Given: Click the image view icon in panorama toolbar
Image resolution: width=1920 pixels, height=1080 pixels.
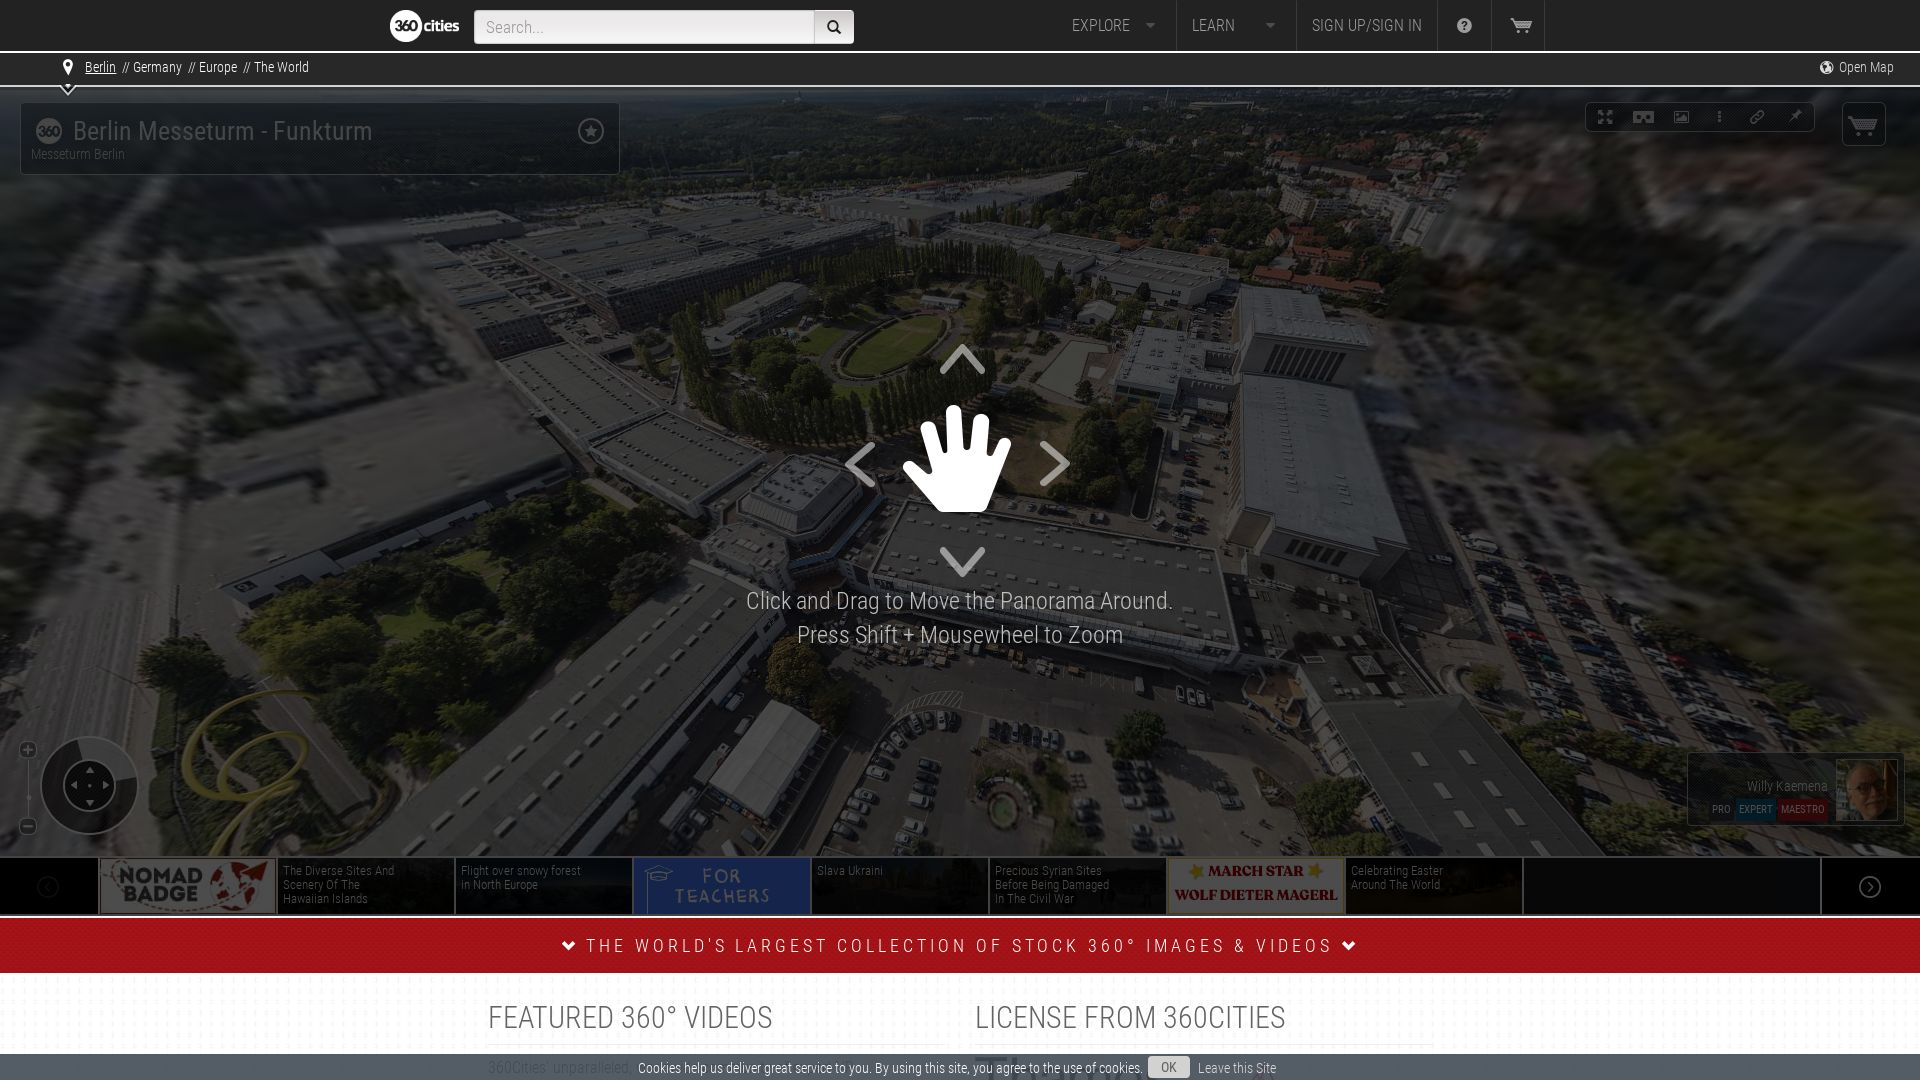Looking at the screenshot, I should [x=1681, y=117].
